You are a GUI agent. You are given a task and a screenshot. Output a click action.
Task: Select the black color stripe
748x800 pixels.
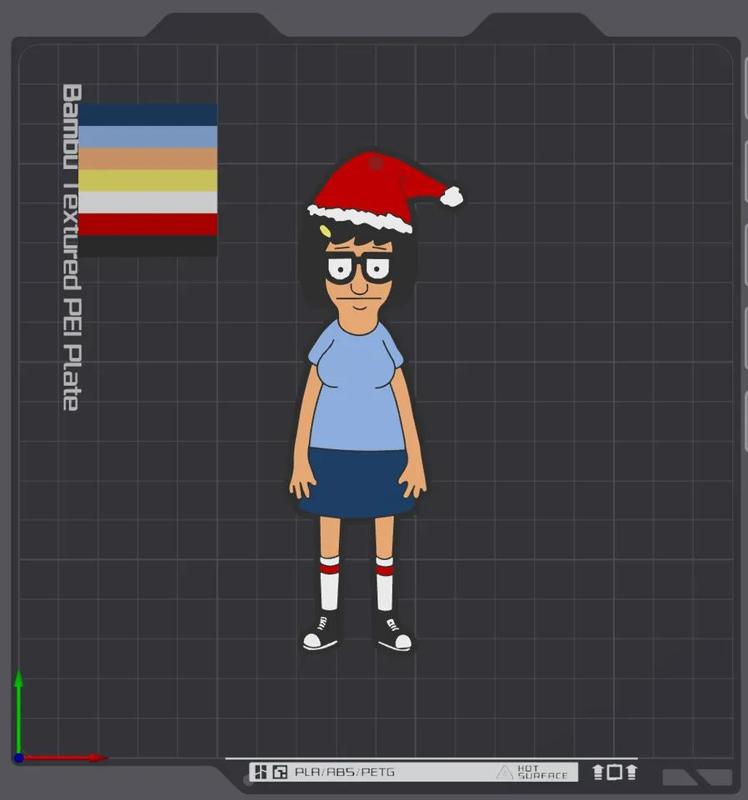point(148,246)
